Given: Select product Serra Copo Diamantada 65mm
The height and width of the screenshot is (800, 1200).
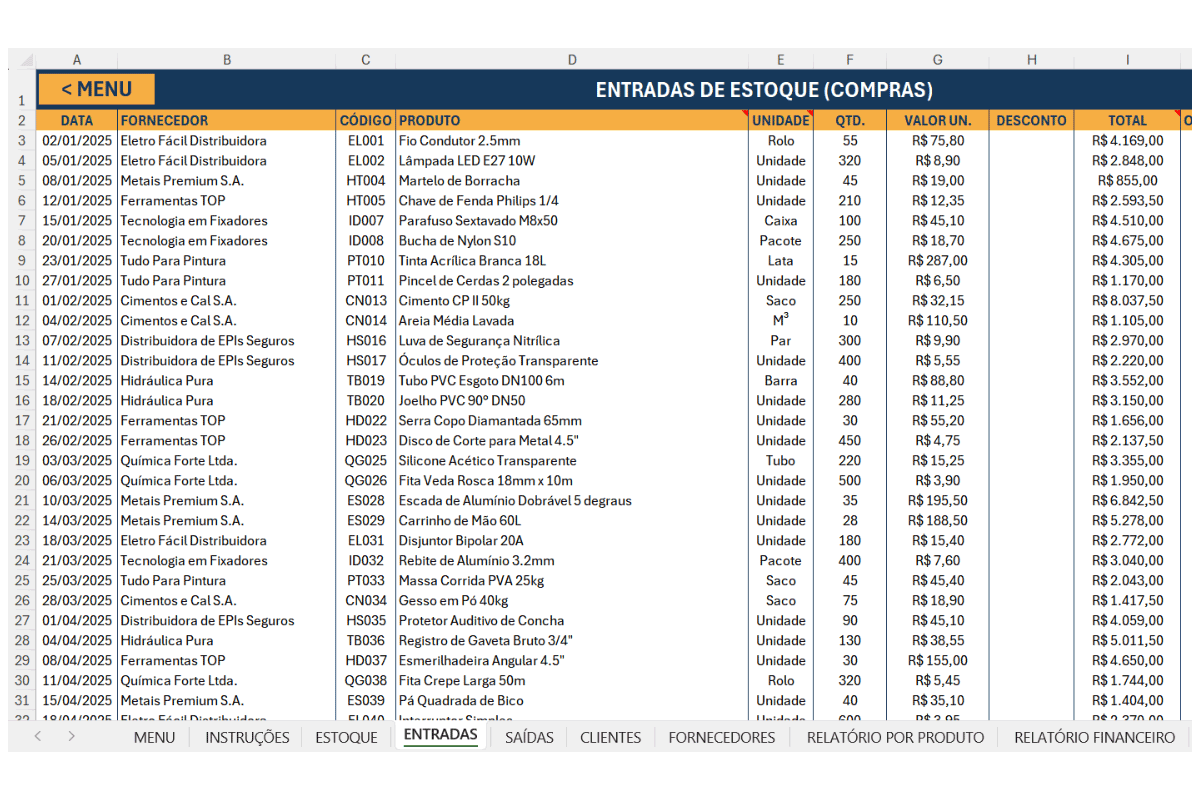Looking at the screenshot, I should pos(572,421).
